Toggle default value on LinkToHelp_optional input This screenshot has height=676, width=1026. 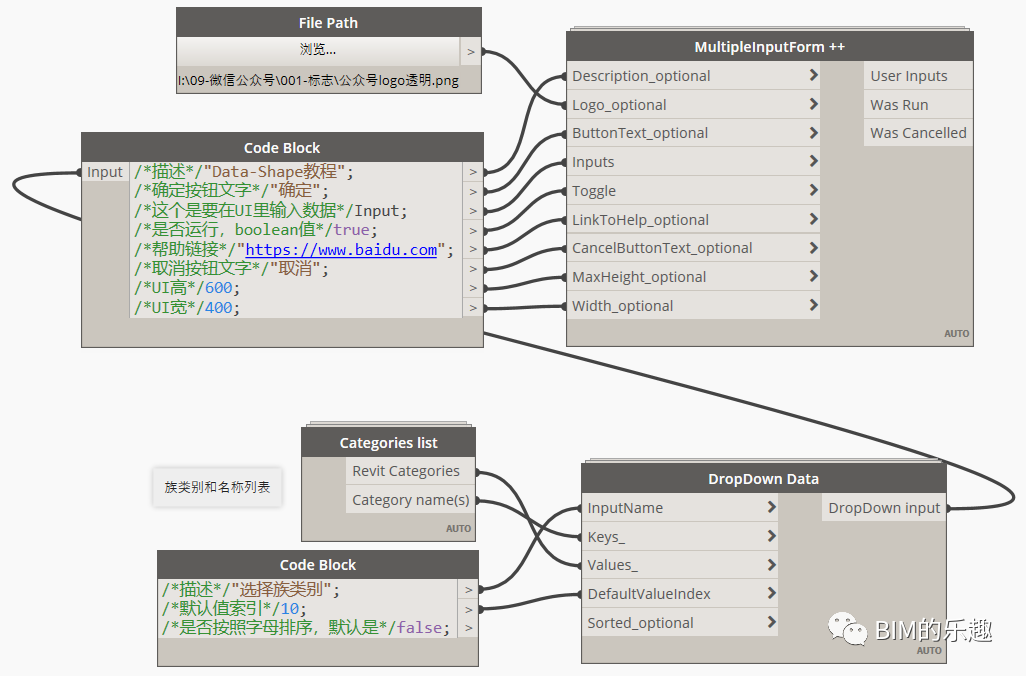coord(815,219)
